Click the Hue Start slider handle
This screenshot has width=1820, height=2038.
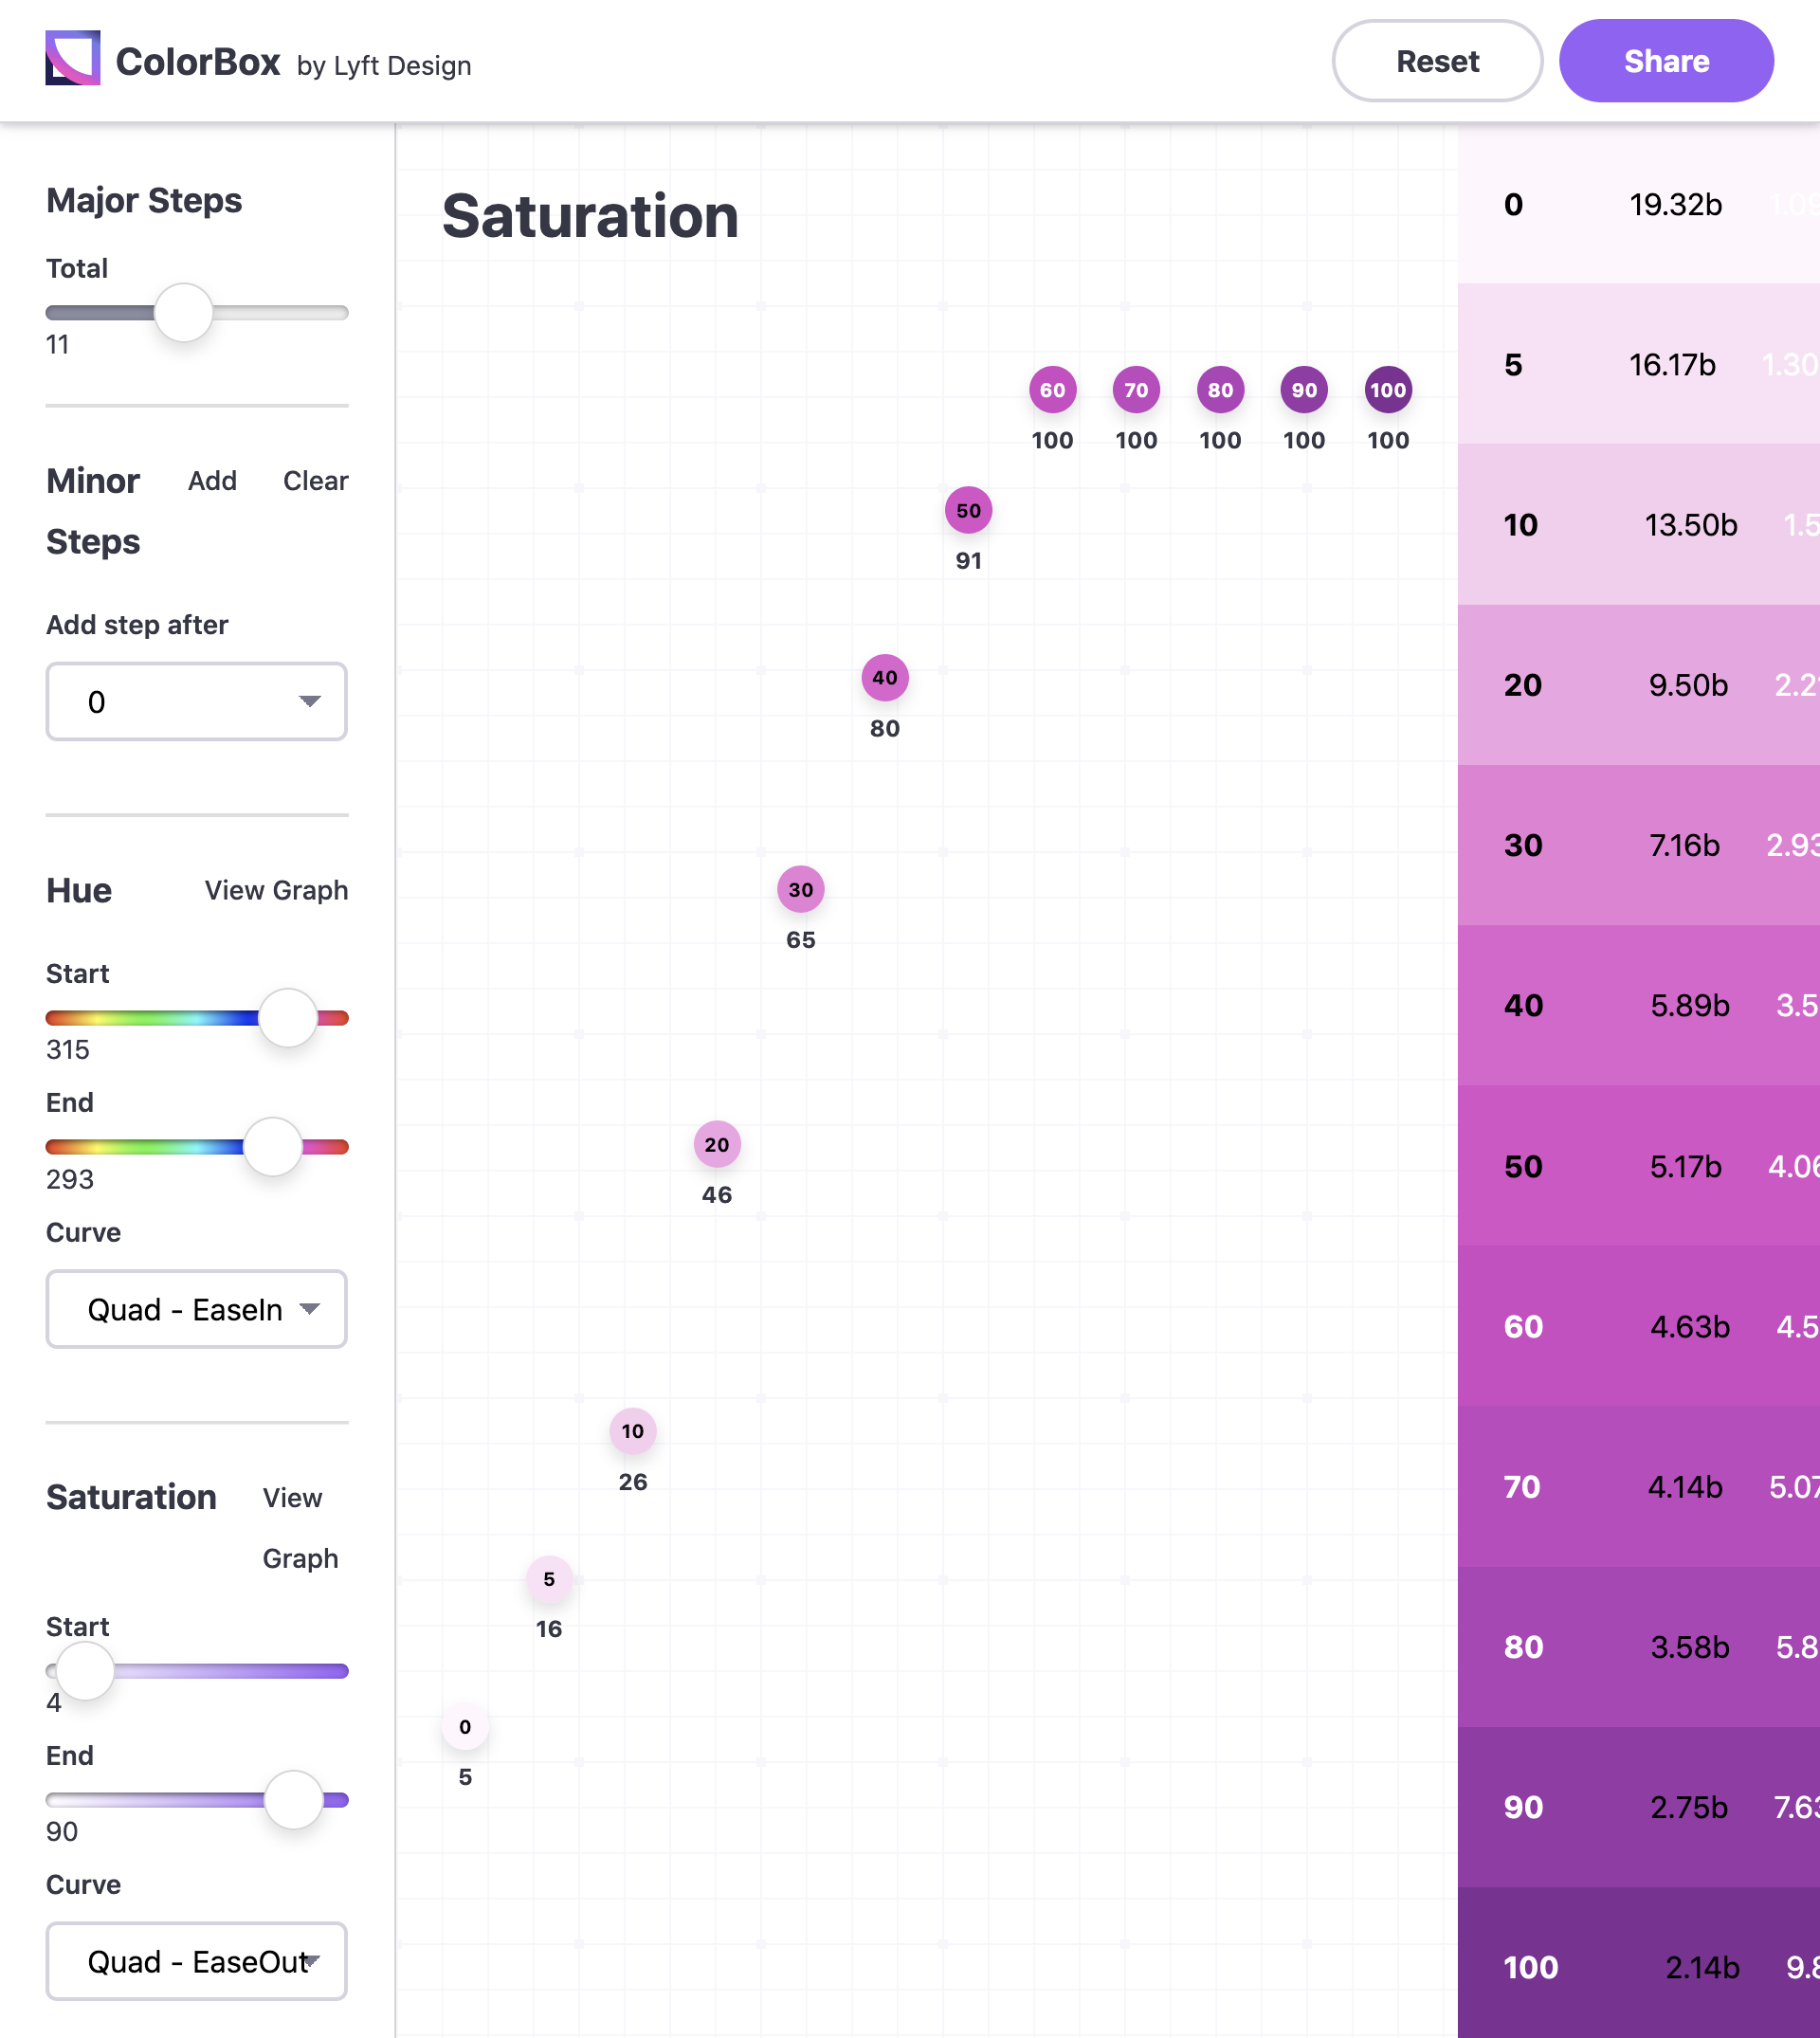pyautogui.click(x=288, y=1018)
